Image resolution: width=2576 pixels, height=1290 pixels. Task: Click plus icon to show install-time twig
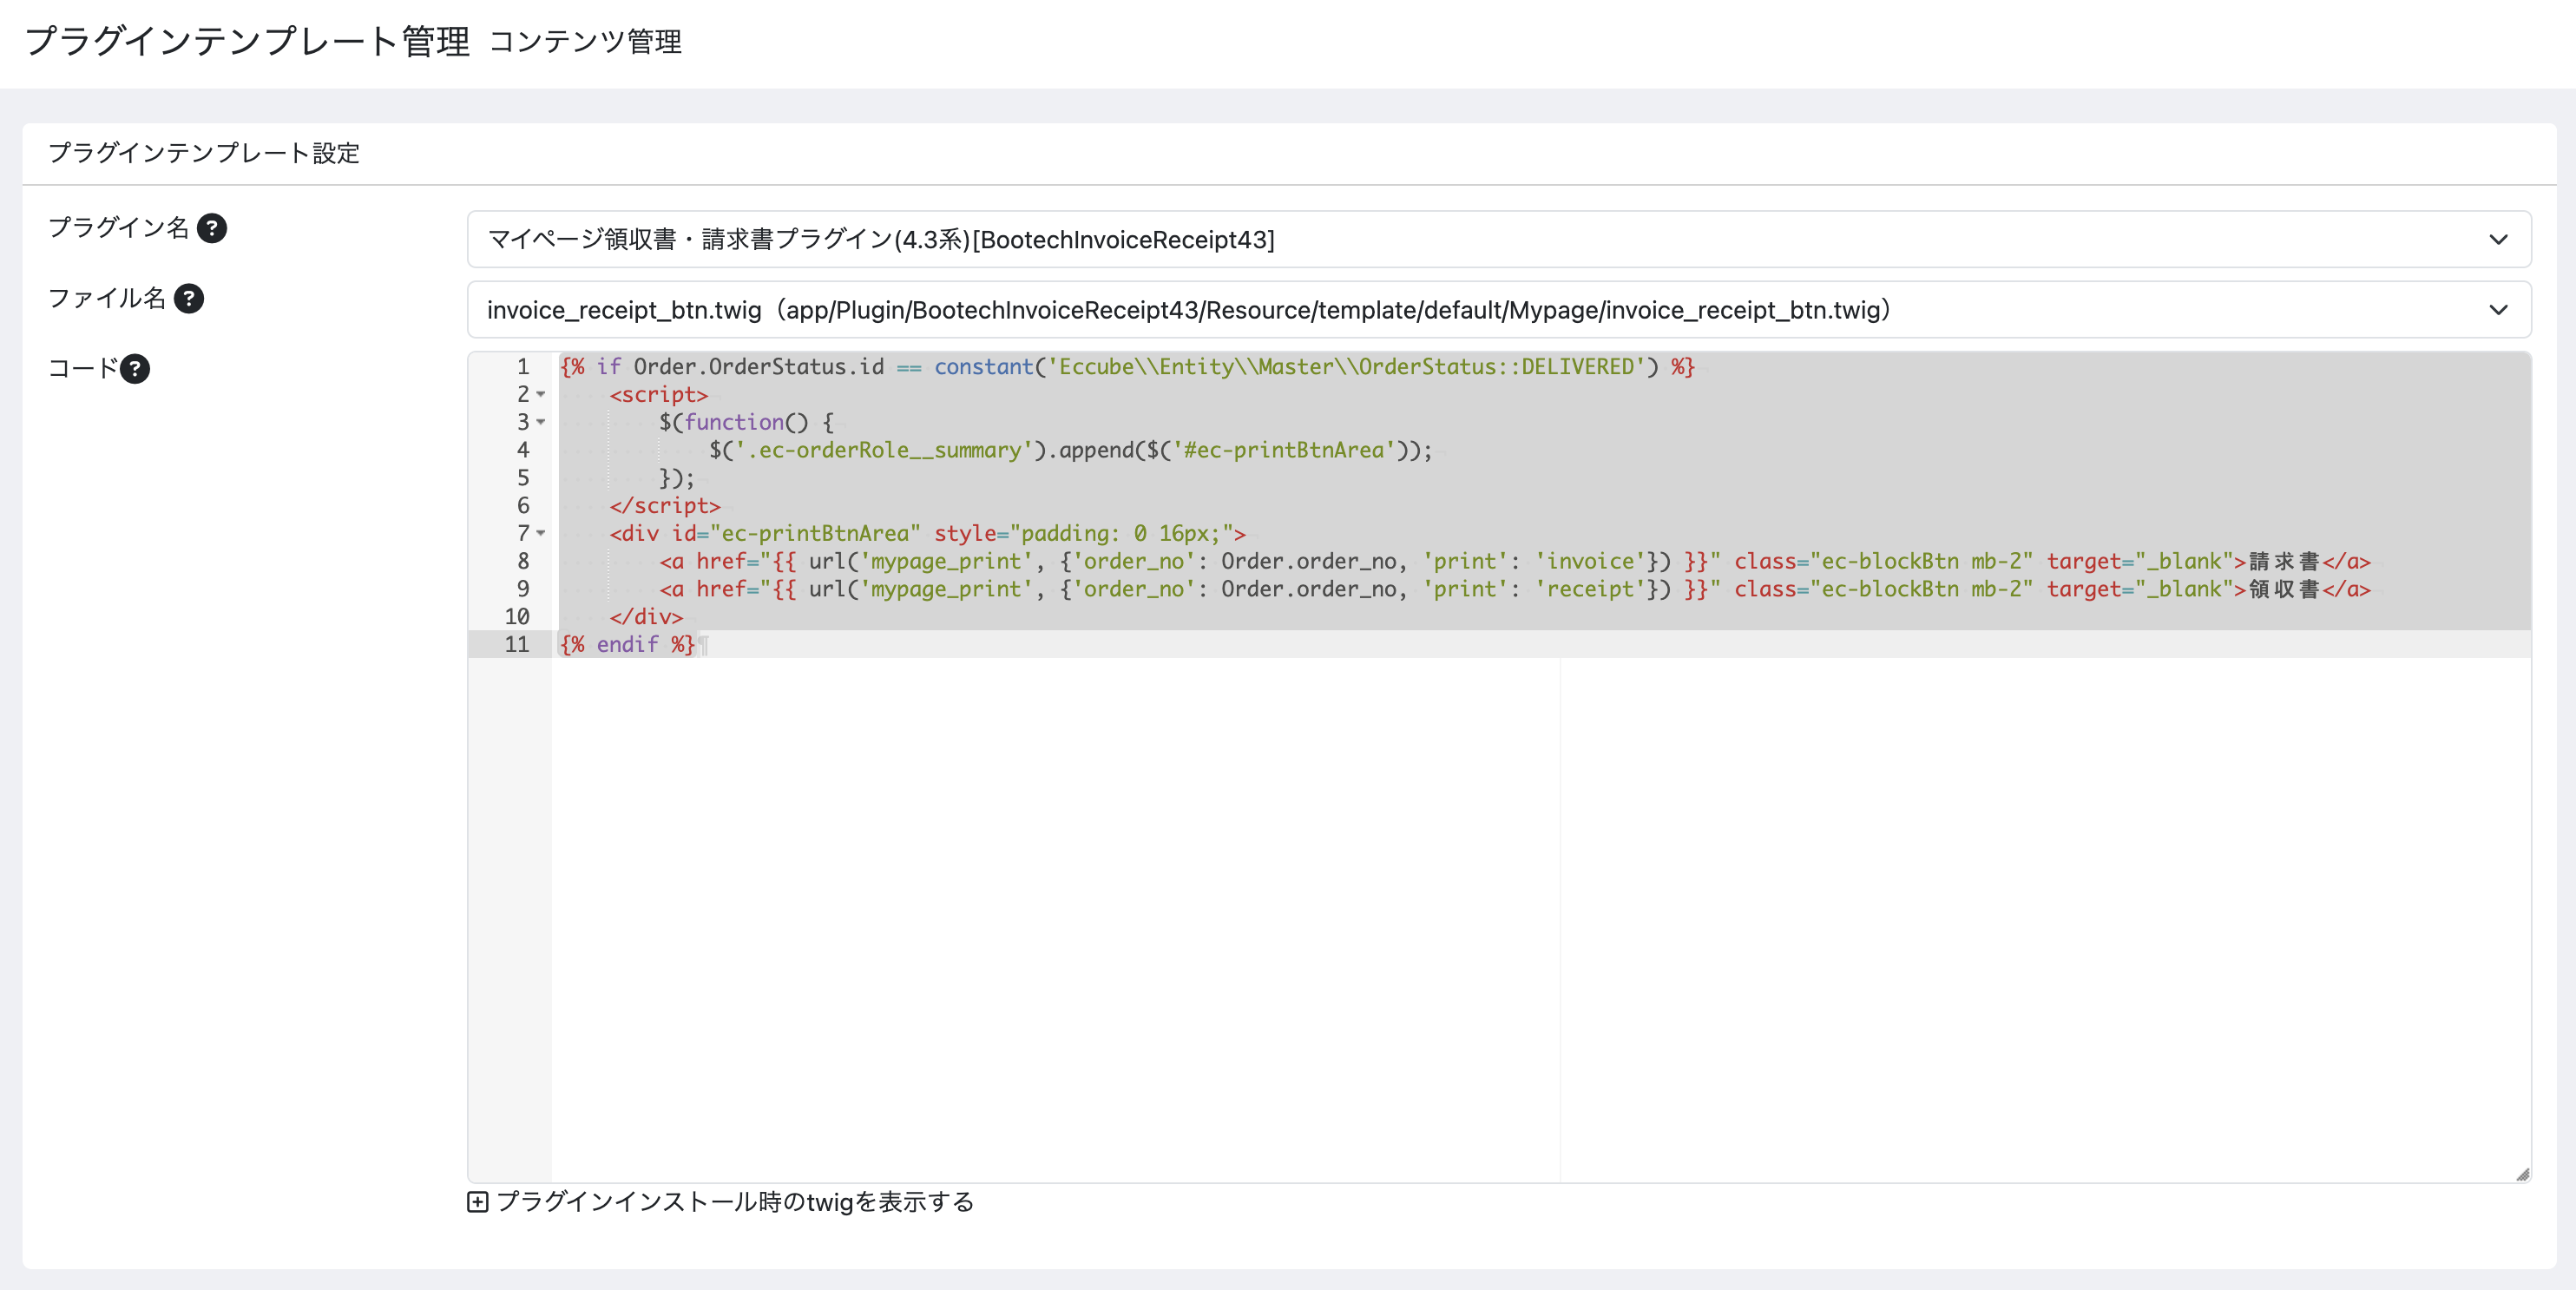point(478,1202)
